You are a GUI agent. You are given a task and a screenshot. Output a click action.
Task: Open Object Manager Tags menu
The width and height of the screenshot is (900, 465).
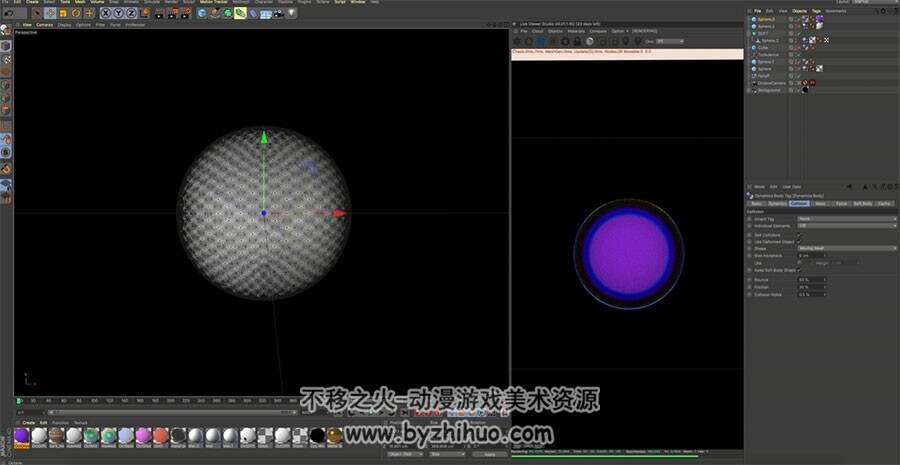(816, 11)
